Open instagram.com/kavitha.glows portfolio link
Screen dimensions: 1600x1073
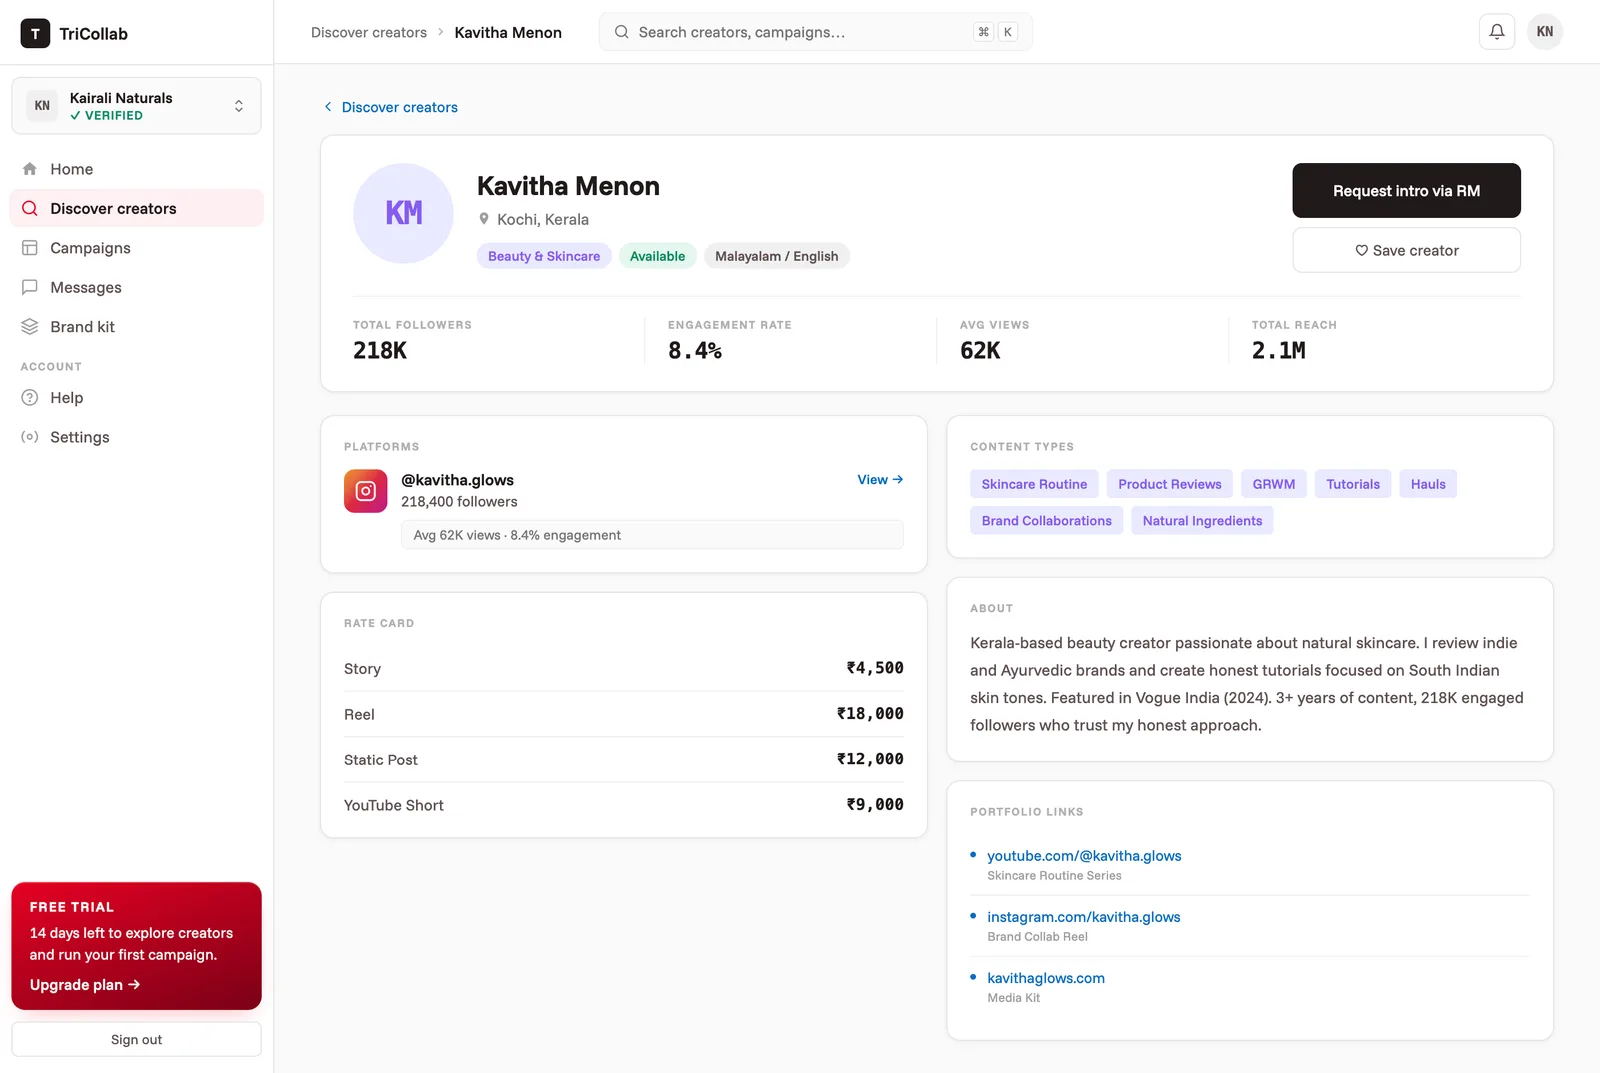1083,917
